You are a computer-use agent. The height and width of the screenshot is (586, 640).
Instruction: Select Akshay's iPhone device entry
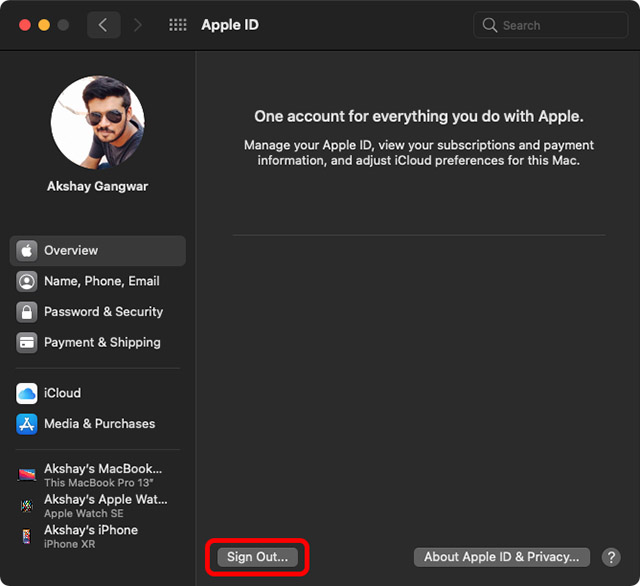click(x=98, y=536)
